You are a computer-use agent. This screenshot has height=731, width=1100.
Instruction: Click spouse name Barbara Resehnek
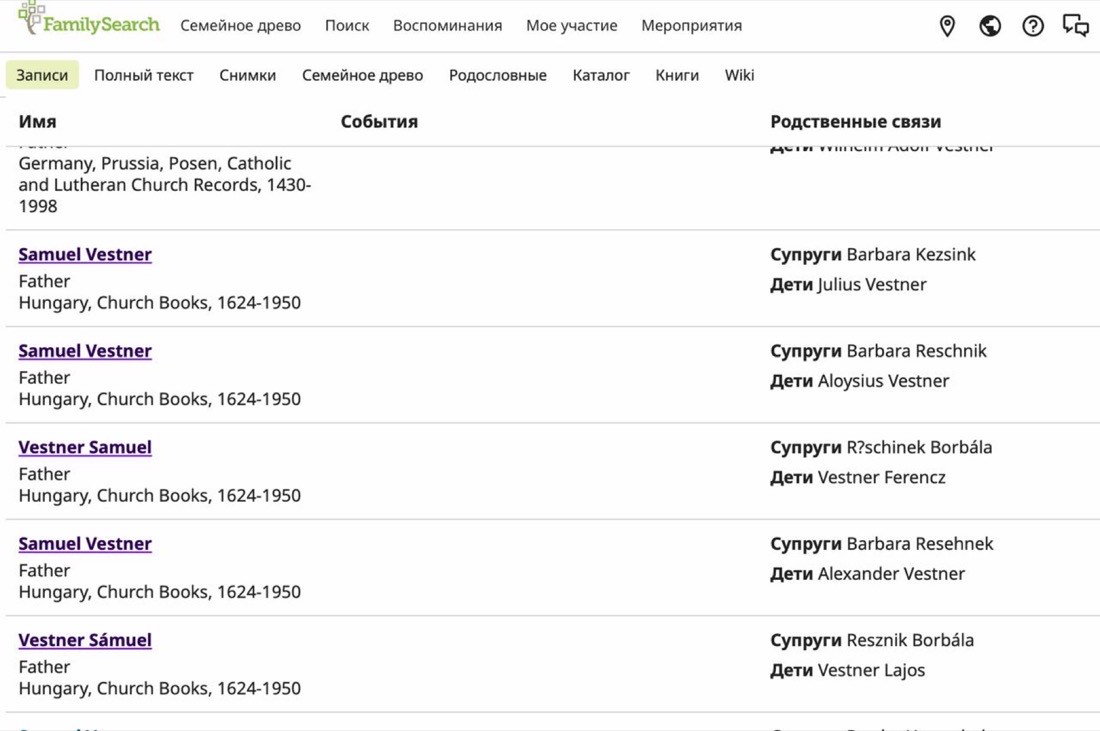[x=920, y=544]
